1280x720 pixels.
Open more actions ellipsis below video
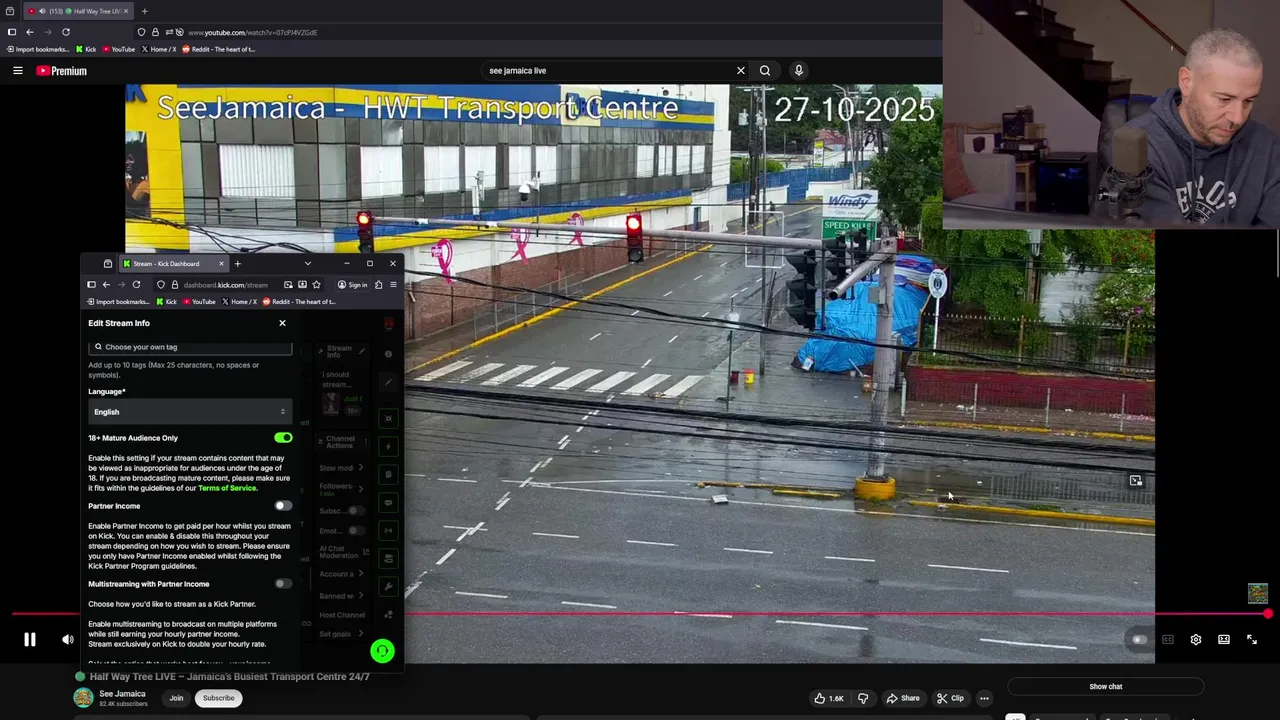pyautogui.click(x=984, y=698)
